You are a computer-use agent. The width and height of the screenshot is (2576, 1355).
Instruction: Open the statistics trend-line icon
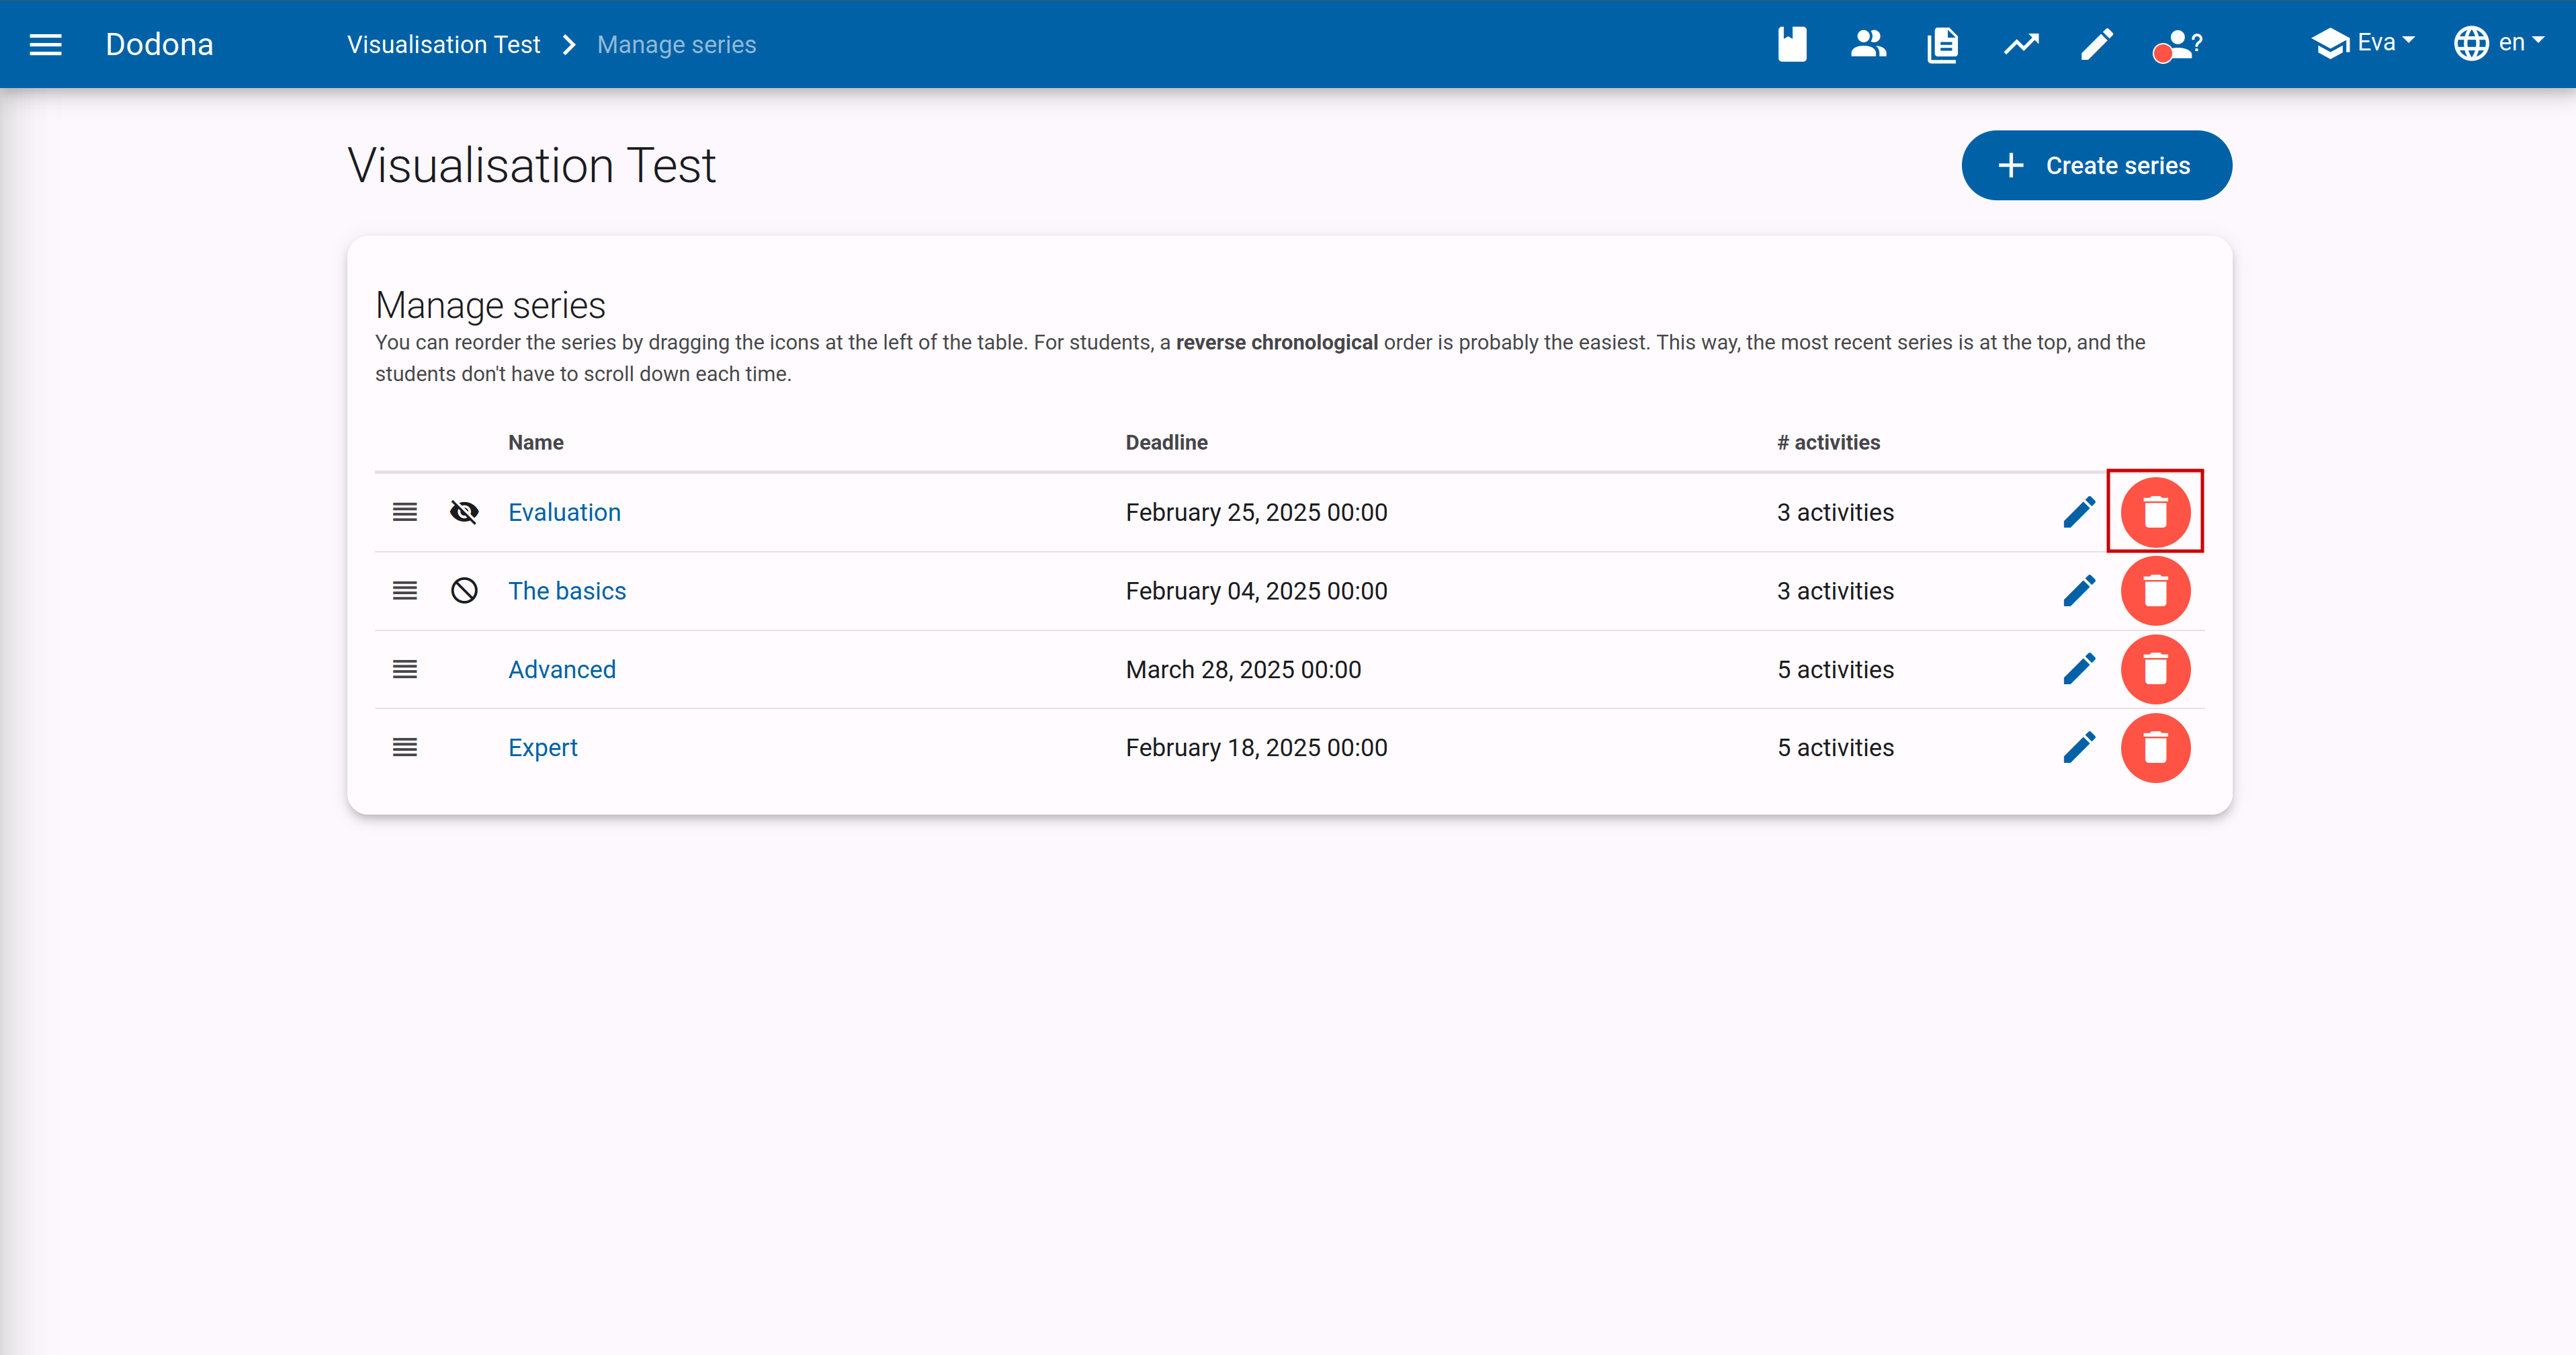[x=2021, y=44]
